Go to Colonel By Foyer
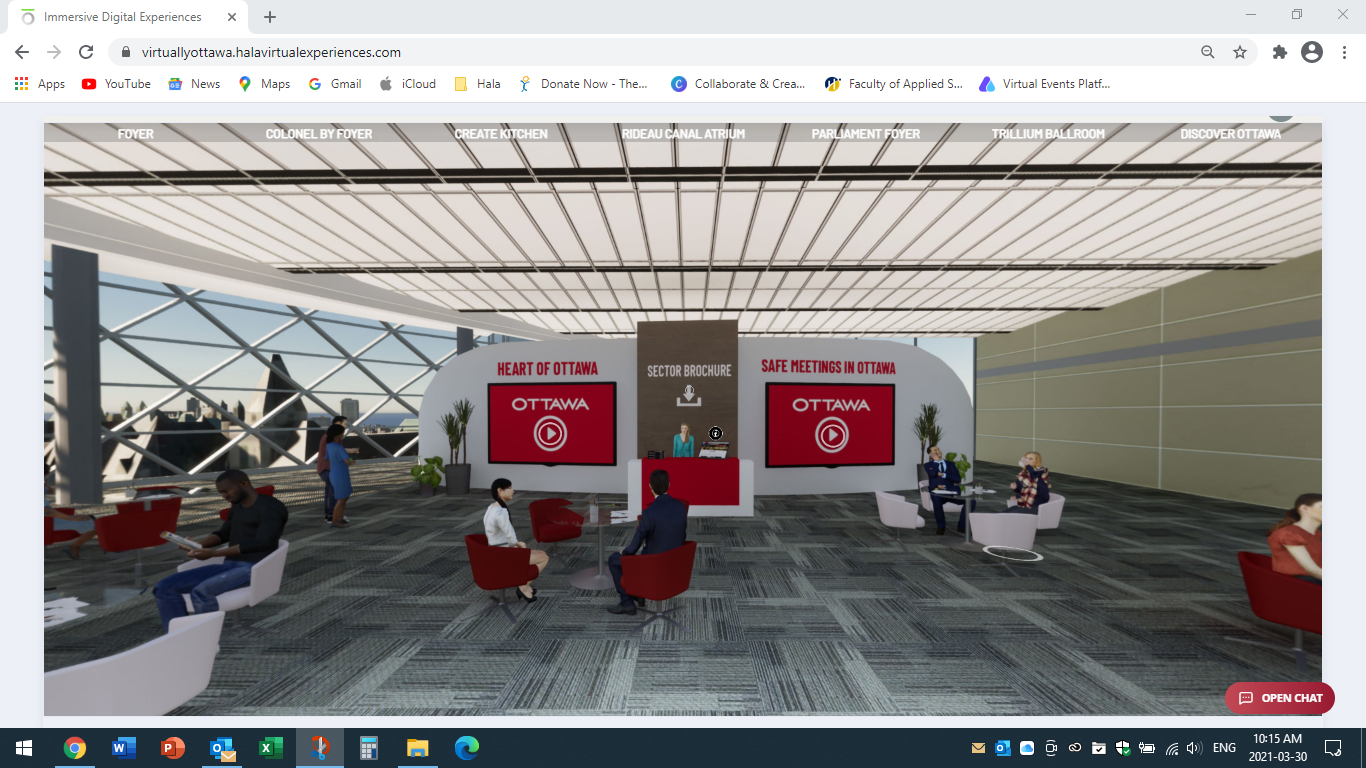 [319, 134]
